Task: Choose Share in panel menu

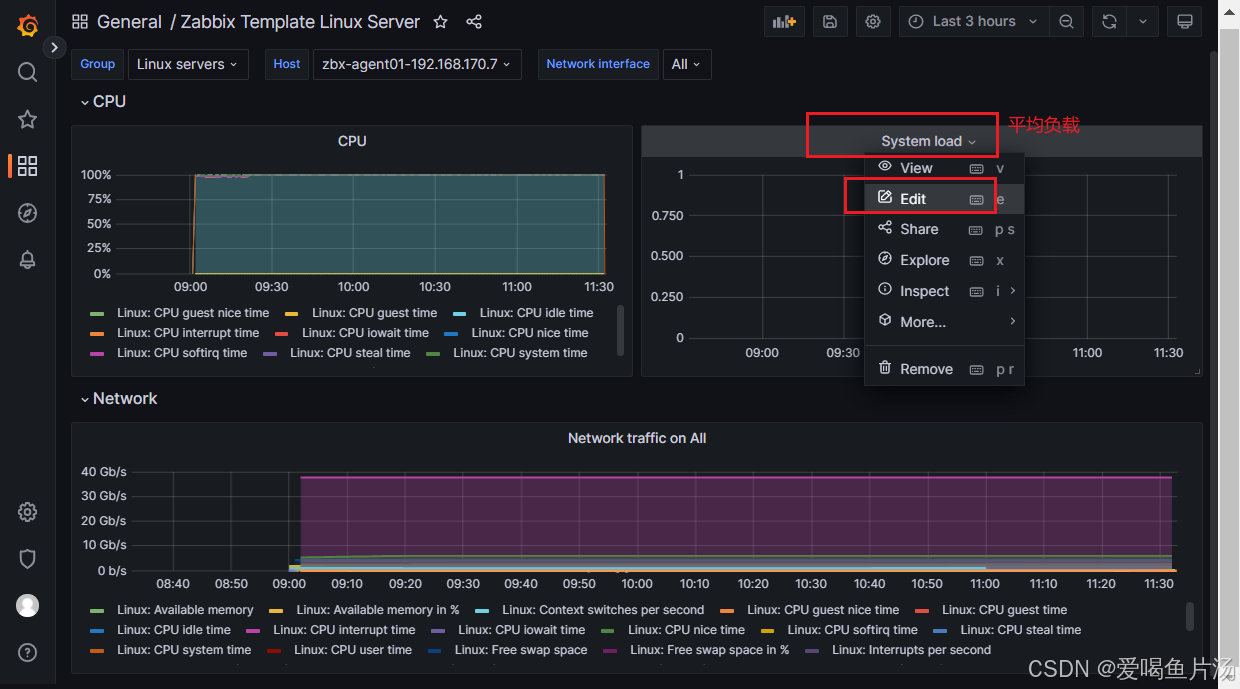Action: click(944, 229)
